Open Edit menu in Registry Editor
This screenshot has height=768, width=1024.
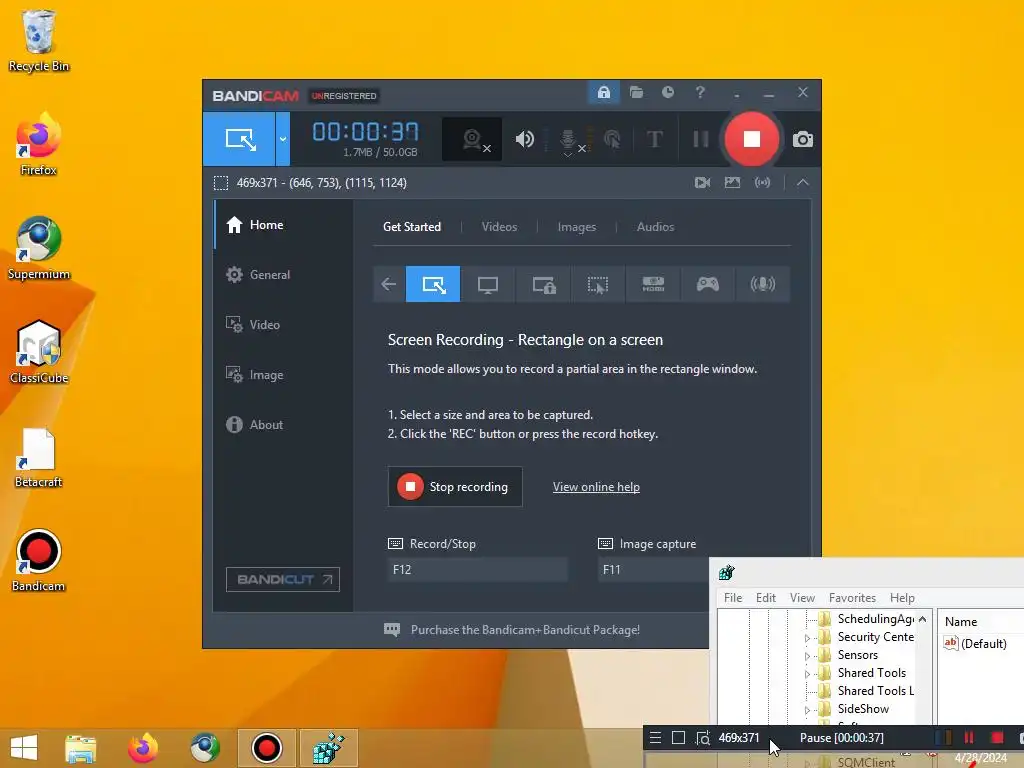765,598
